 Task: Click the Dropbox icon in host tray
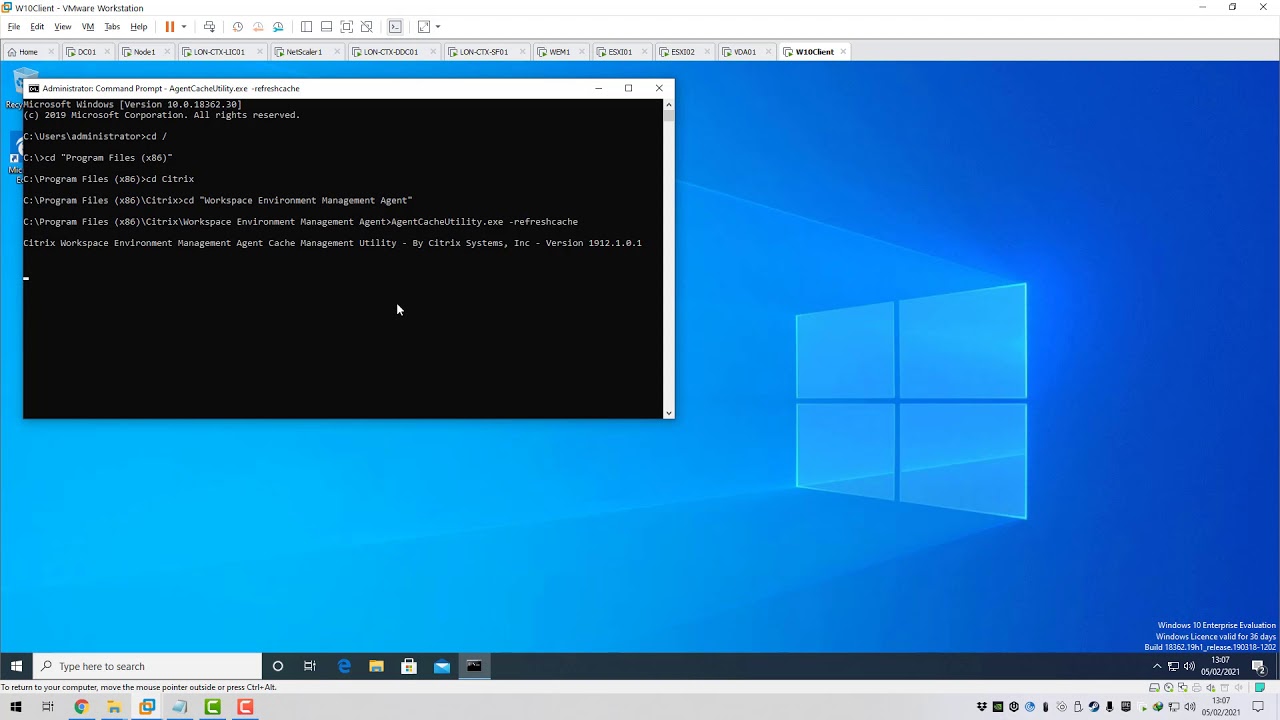(982, 707)
